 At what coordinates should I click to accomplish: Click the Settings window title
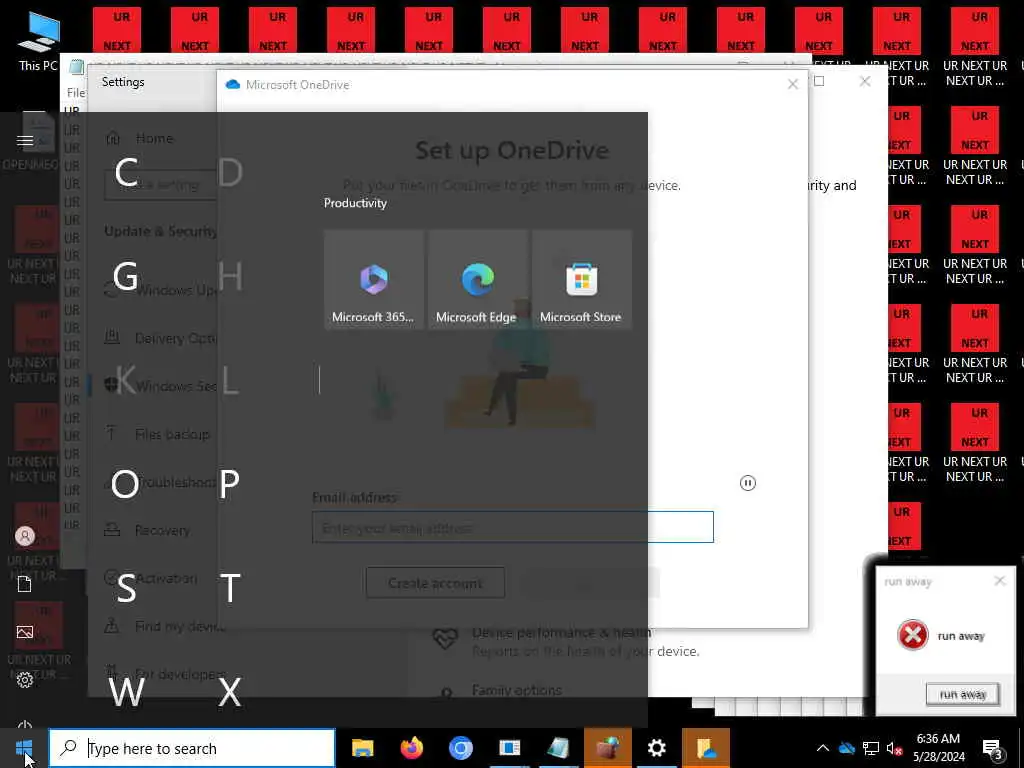point(123,82)
